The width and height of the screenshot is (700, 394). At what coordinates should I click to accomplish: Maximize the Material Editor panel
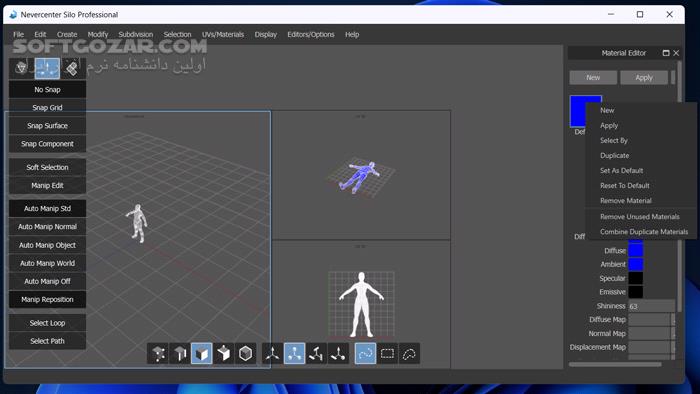point(666,53)
